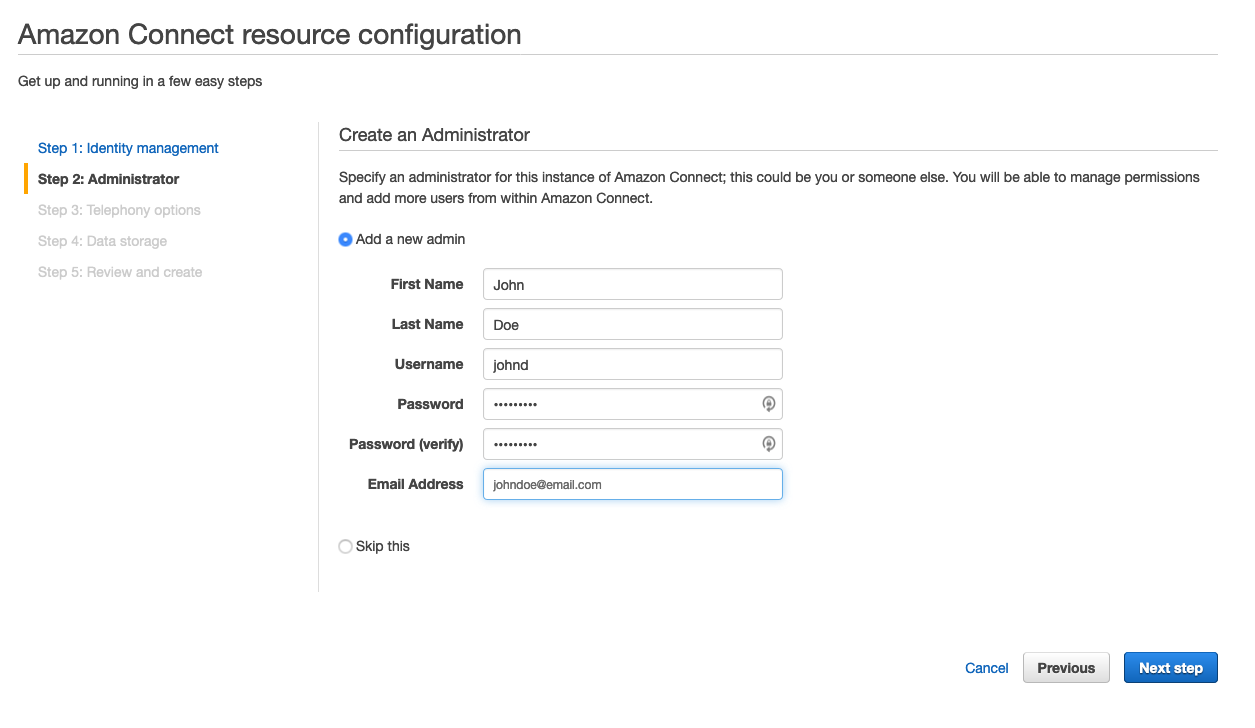The image size is (1255, 728).
Task: Click the password manager icon in Password field
Action: pyautogui.click(x=768, y=404)
